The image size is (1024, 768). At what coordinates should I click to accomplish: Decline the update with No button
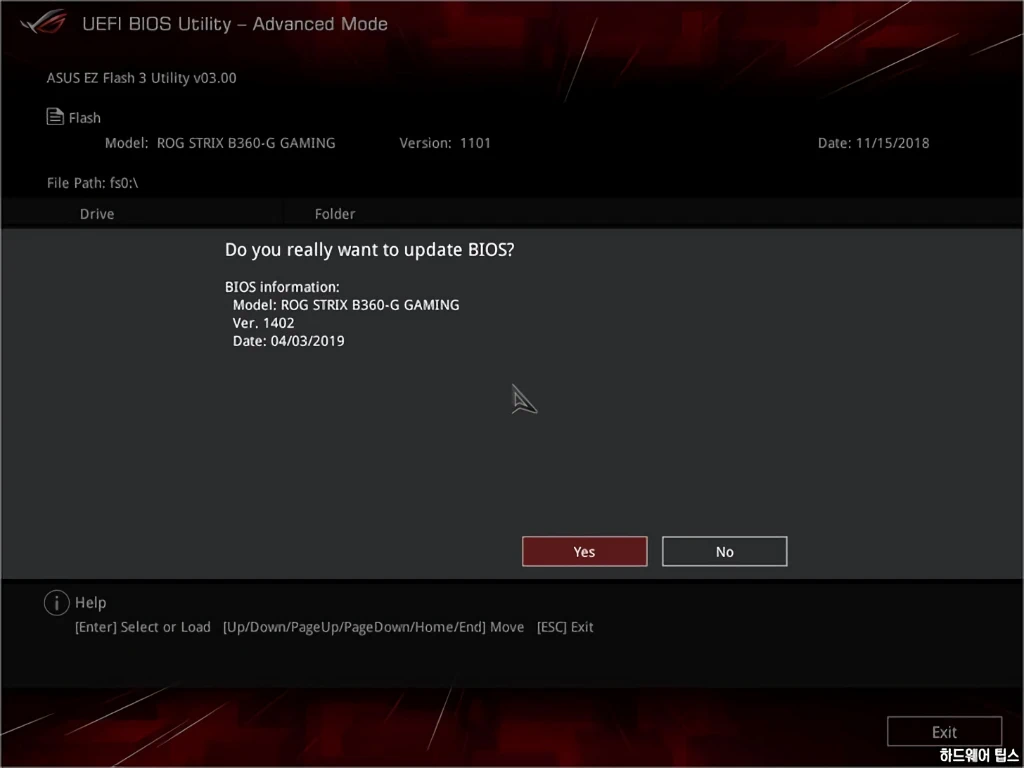click(x=724, y=551)
